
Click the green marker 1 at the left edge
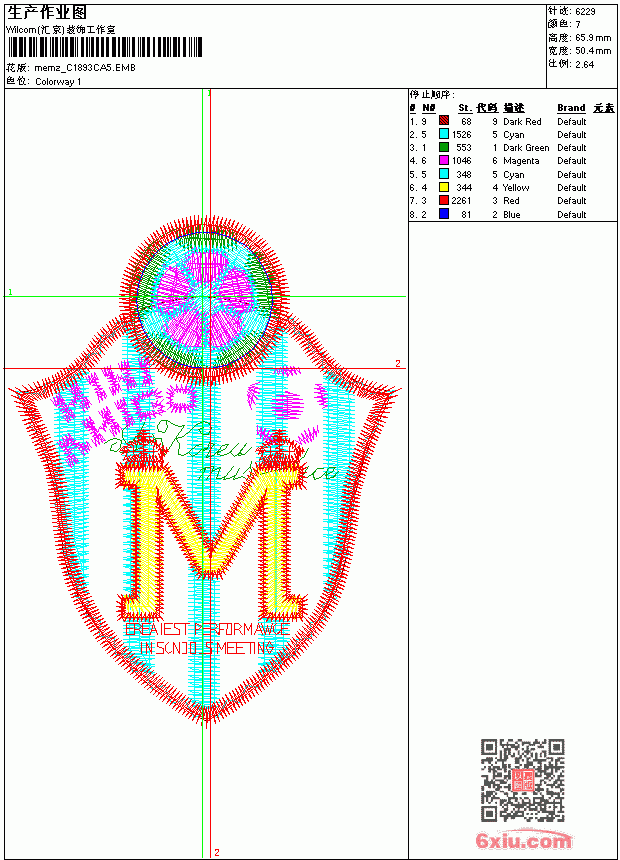point(10,292)
